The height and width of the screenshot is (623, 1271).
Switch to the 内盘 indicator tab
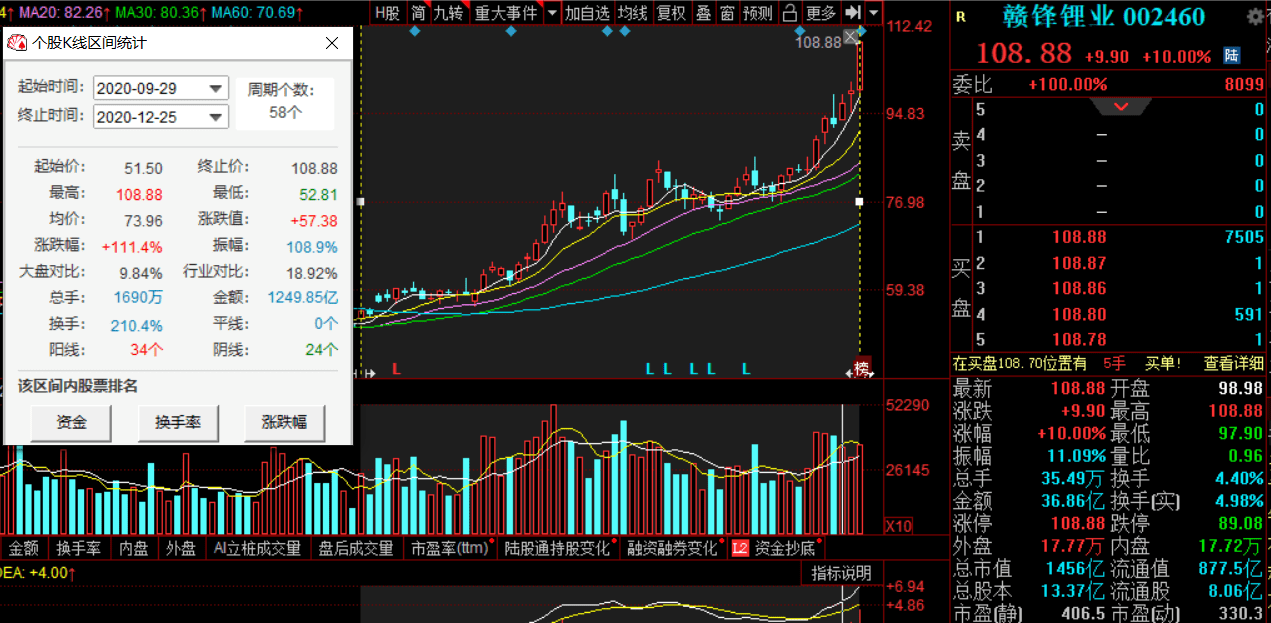(x=133, y=548)
